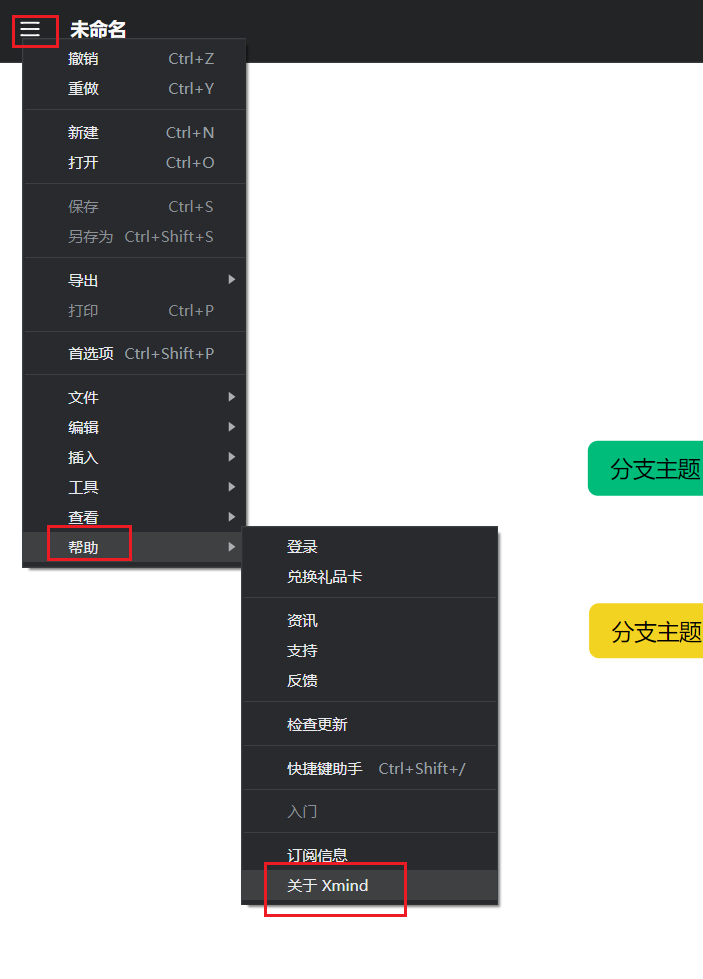The image size is (703, 979).
Task: Choose 兑换礼品卡 in help submenu
Action: 370,576
